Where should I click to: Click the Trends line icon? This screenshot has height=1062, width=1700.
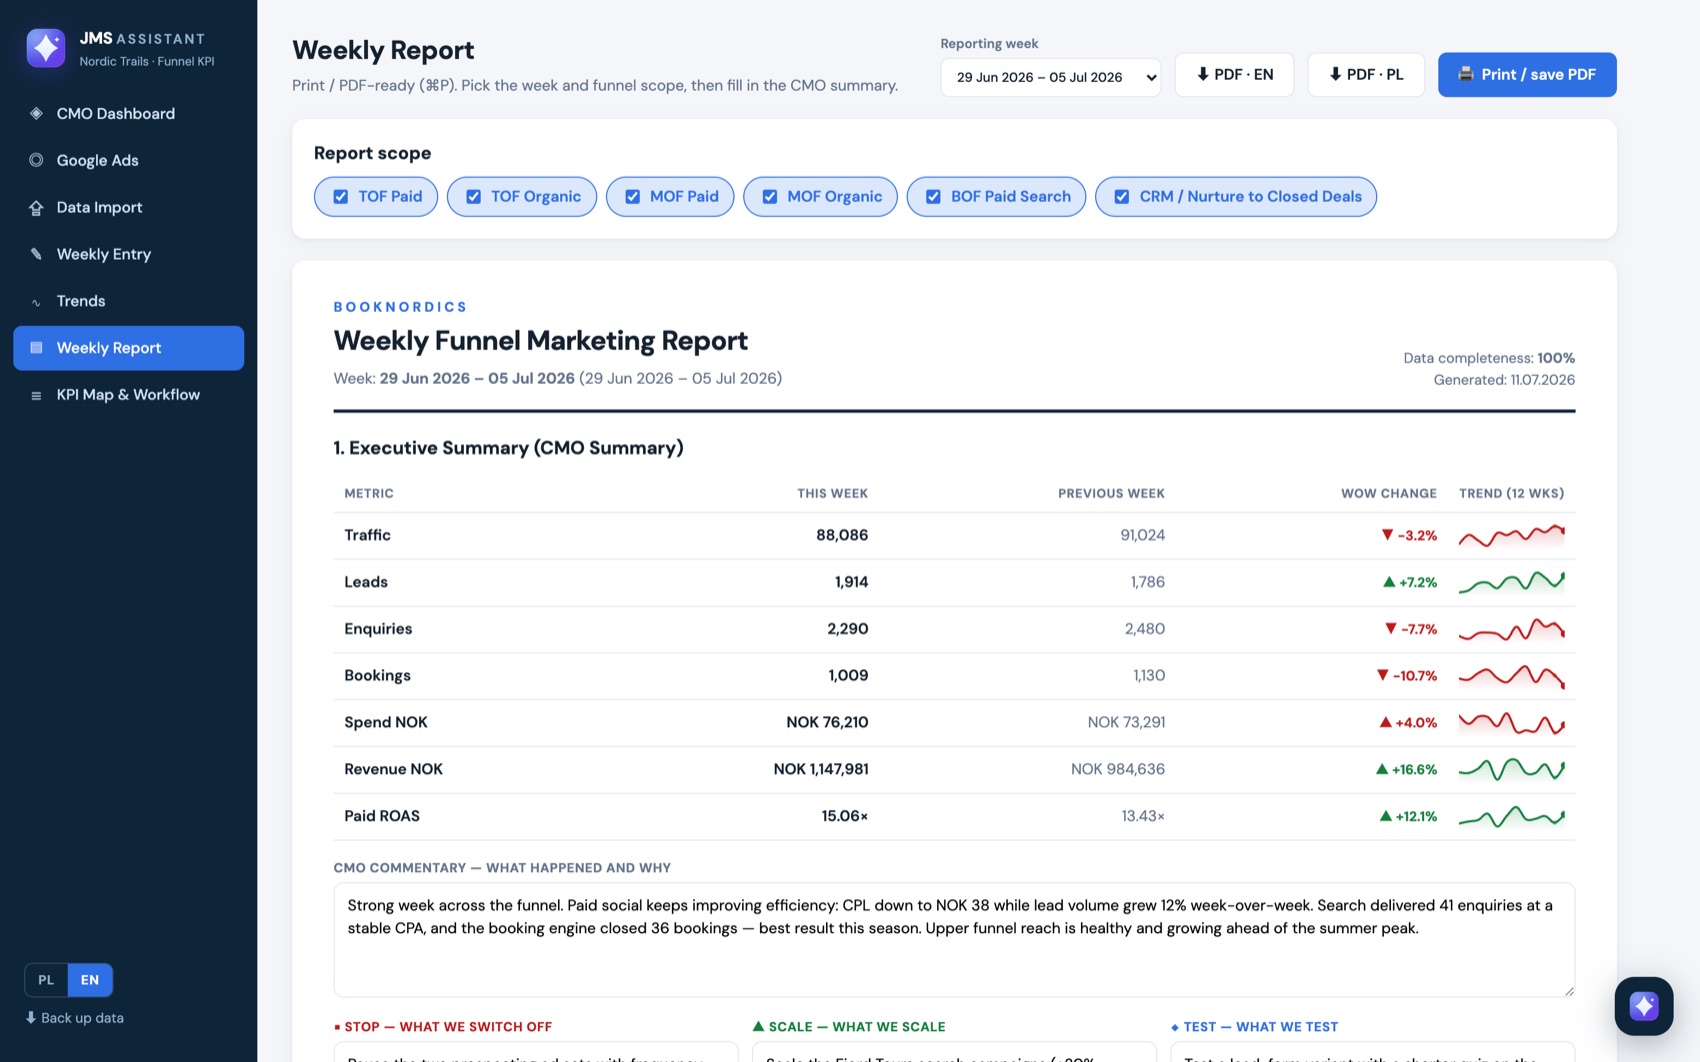(x=36, y=301)
